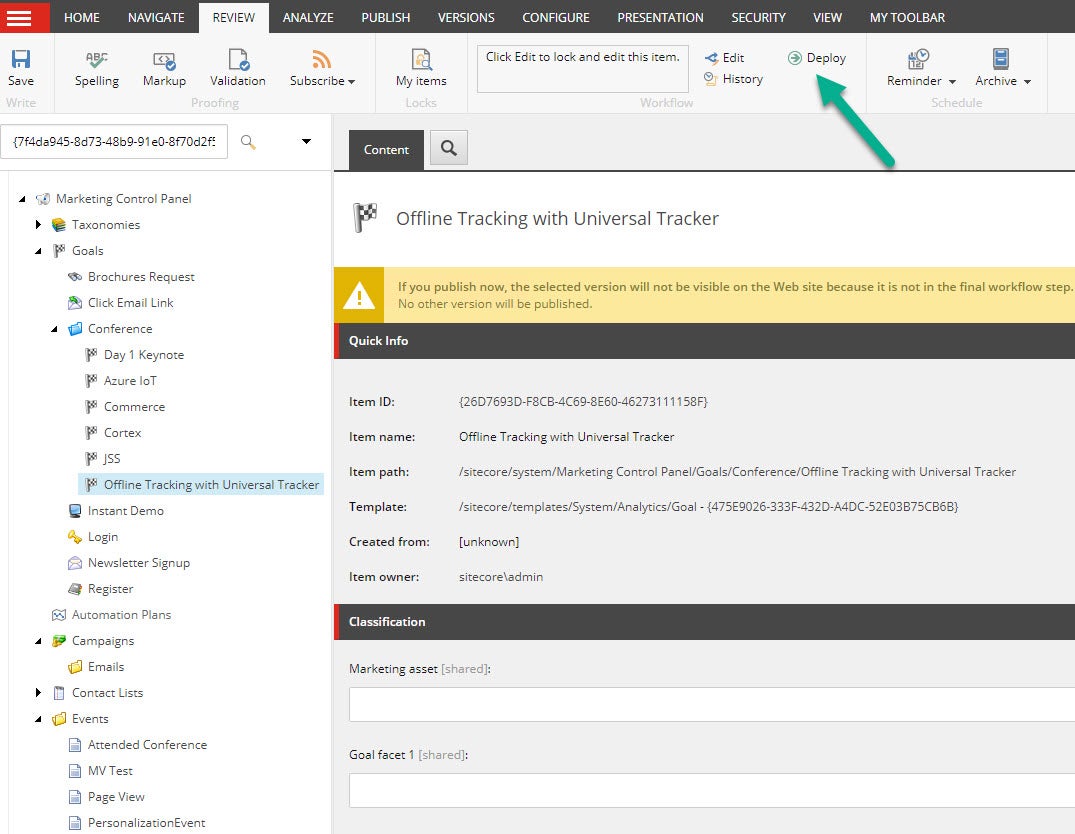This screenshot has width=1075, height=834.
Task: Run the Validation tool
Action: pyautogui.click(x=237, y=66)
